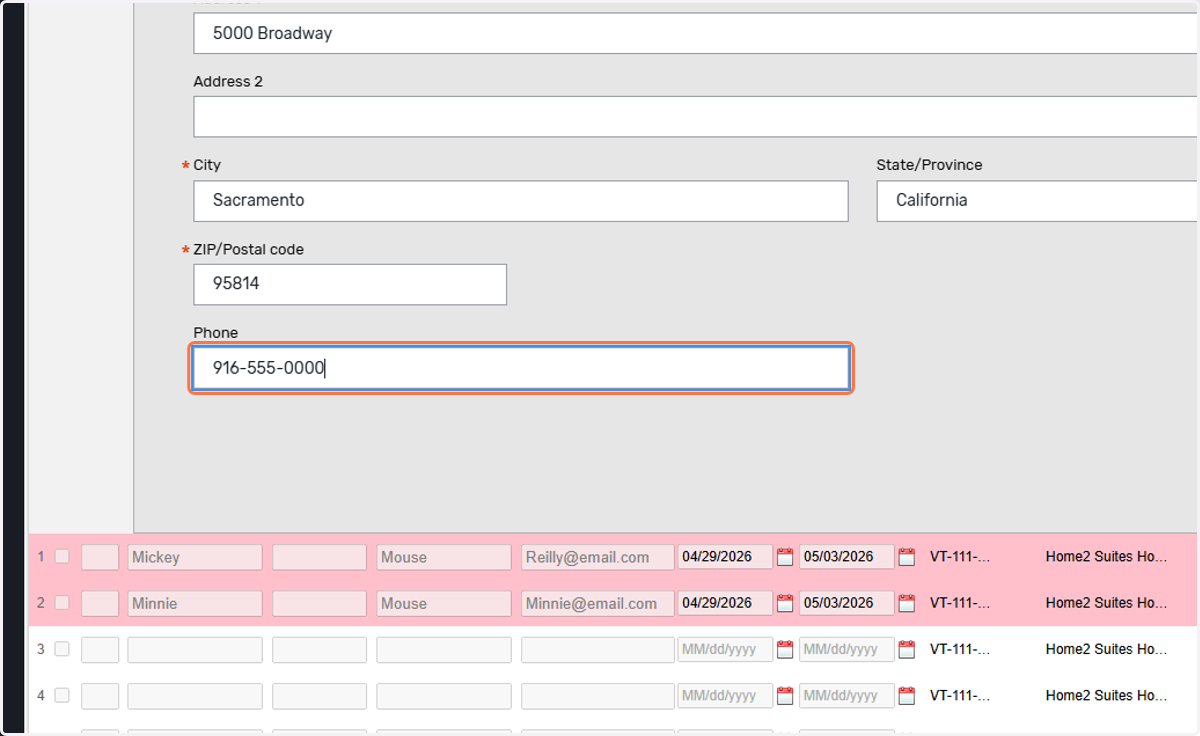Click VT-111-... text in row 3

pyautogui.click(x=960, y=649)
